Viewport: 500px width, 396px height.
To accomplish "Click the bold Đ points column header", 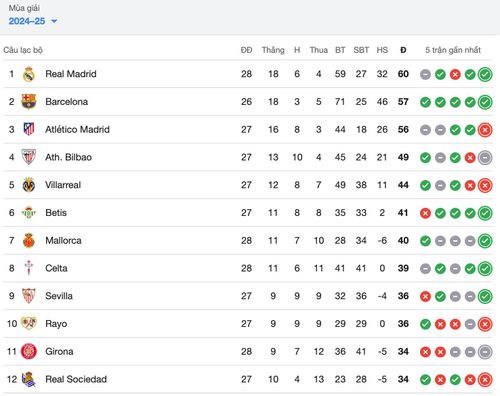I will (x=403, y=50).
